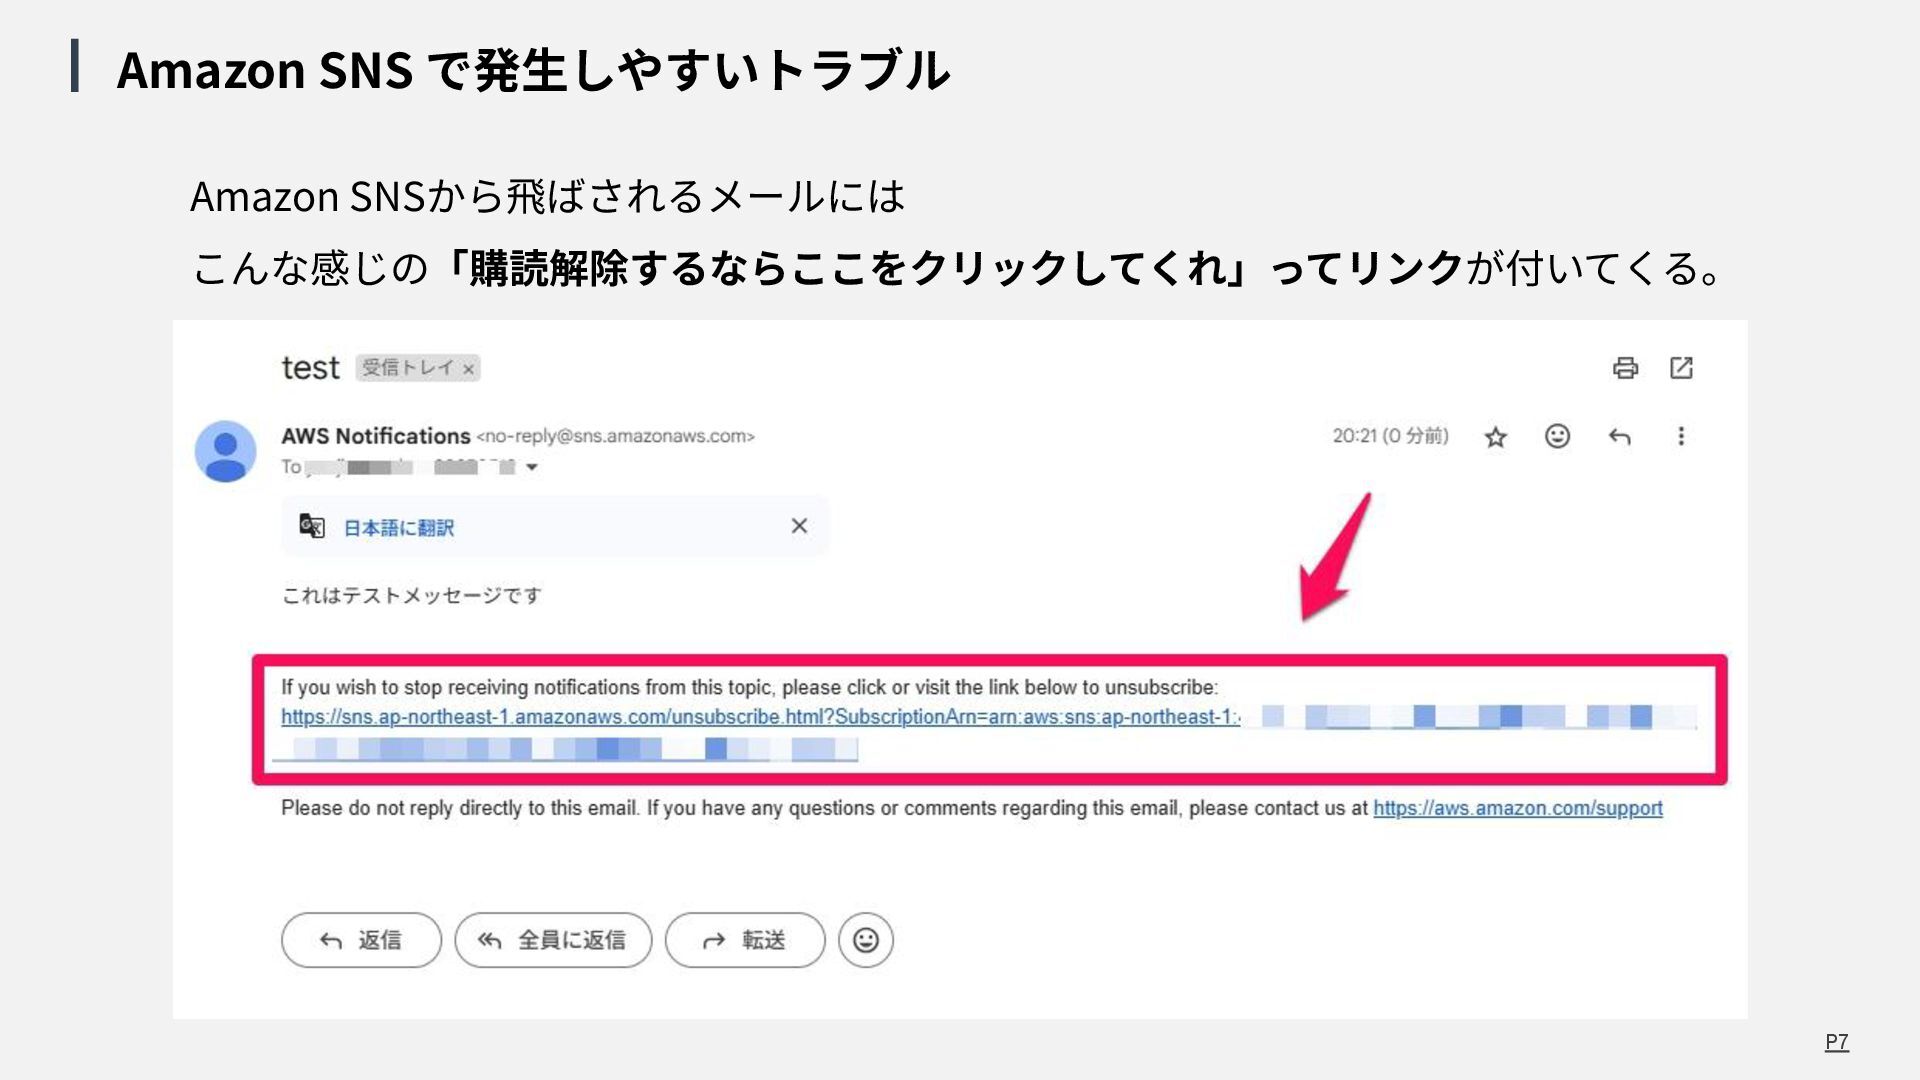Print the test email
Screen dimensions: 1920x1080
point(1625,368)
